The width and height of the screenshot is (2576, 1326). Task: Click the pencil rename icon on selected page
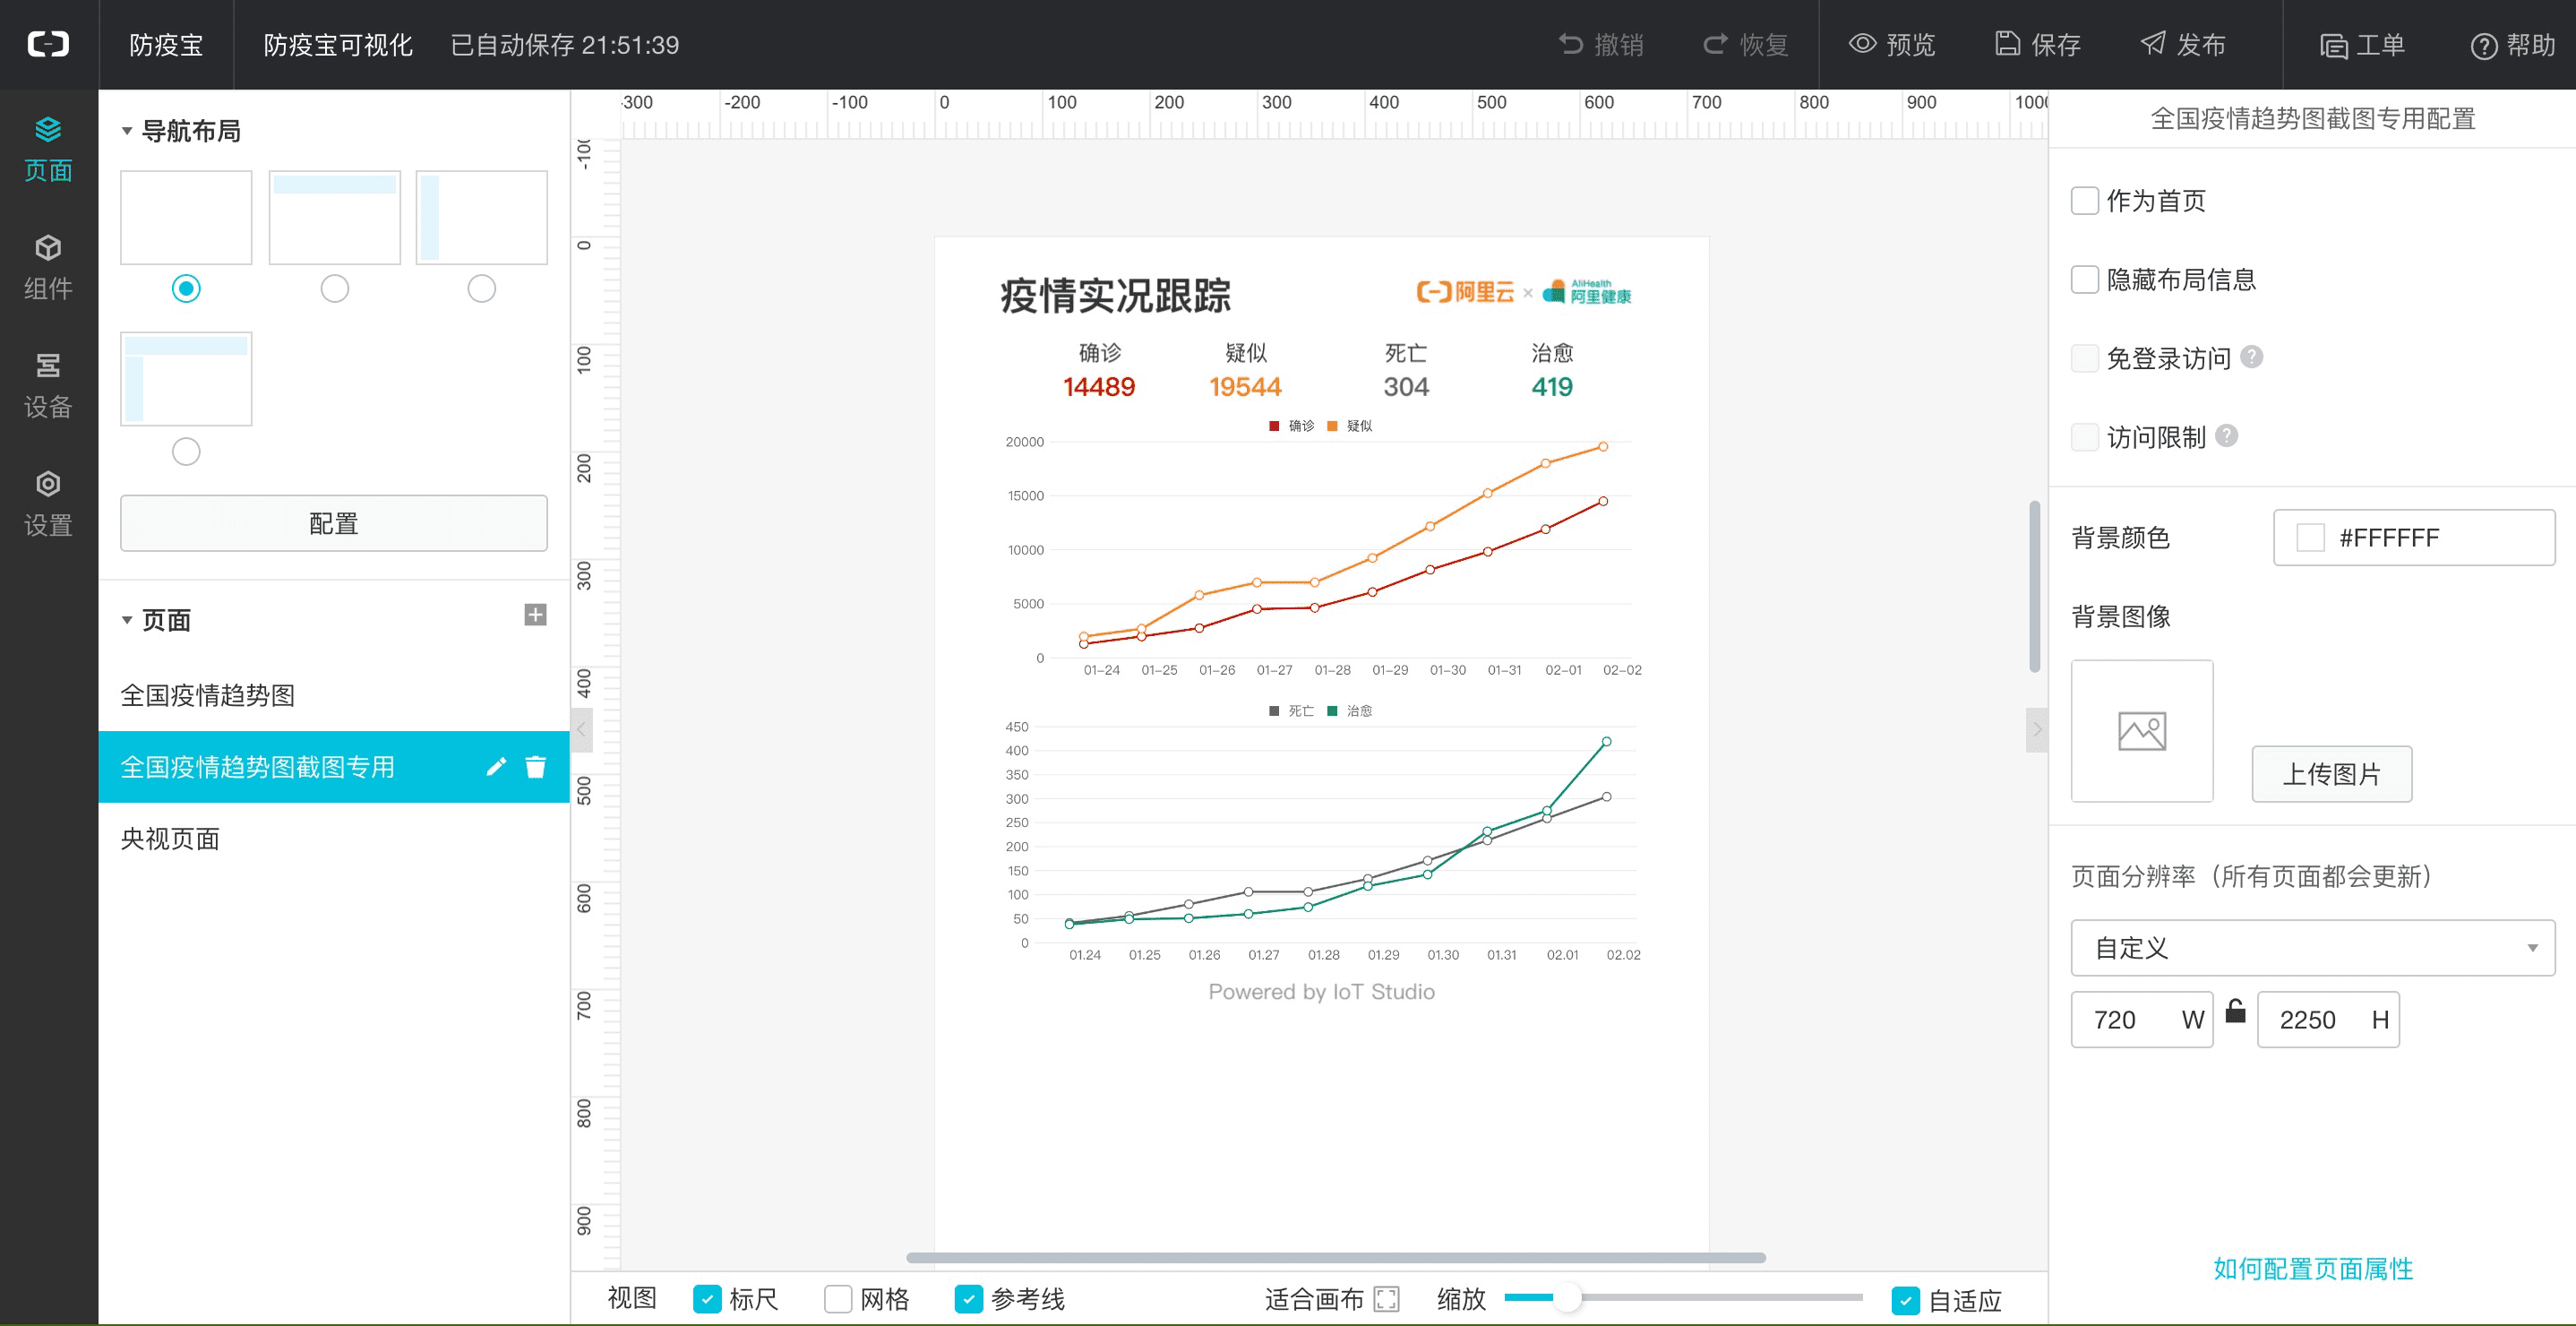coord(496,767)
